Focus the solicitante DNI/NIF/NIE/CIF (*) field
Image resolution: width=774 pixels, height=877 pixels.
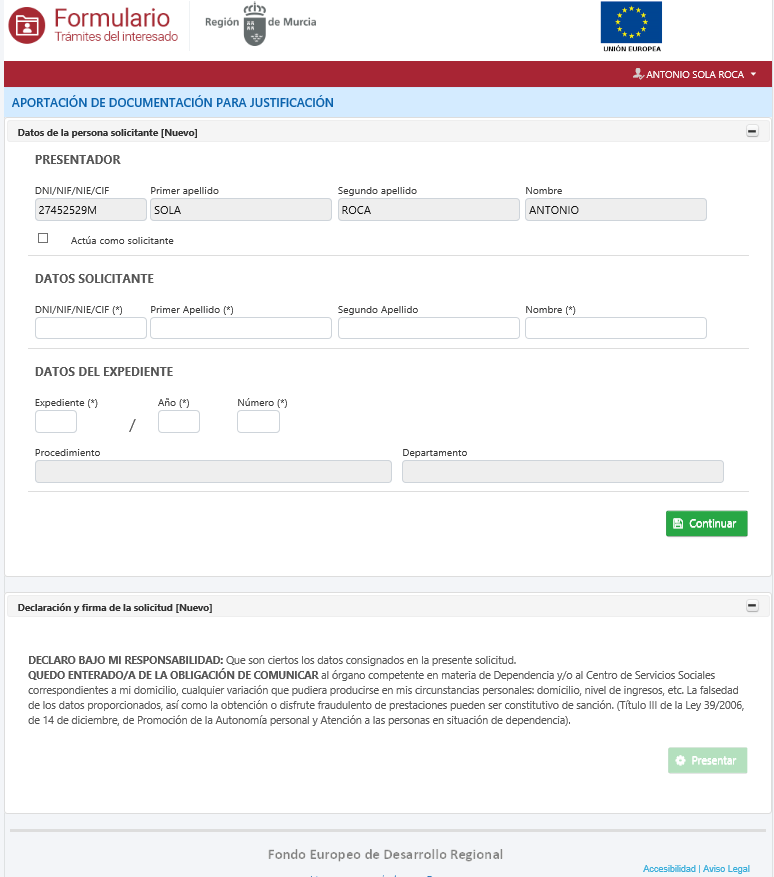tap(90, 328)
